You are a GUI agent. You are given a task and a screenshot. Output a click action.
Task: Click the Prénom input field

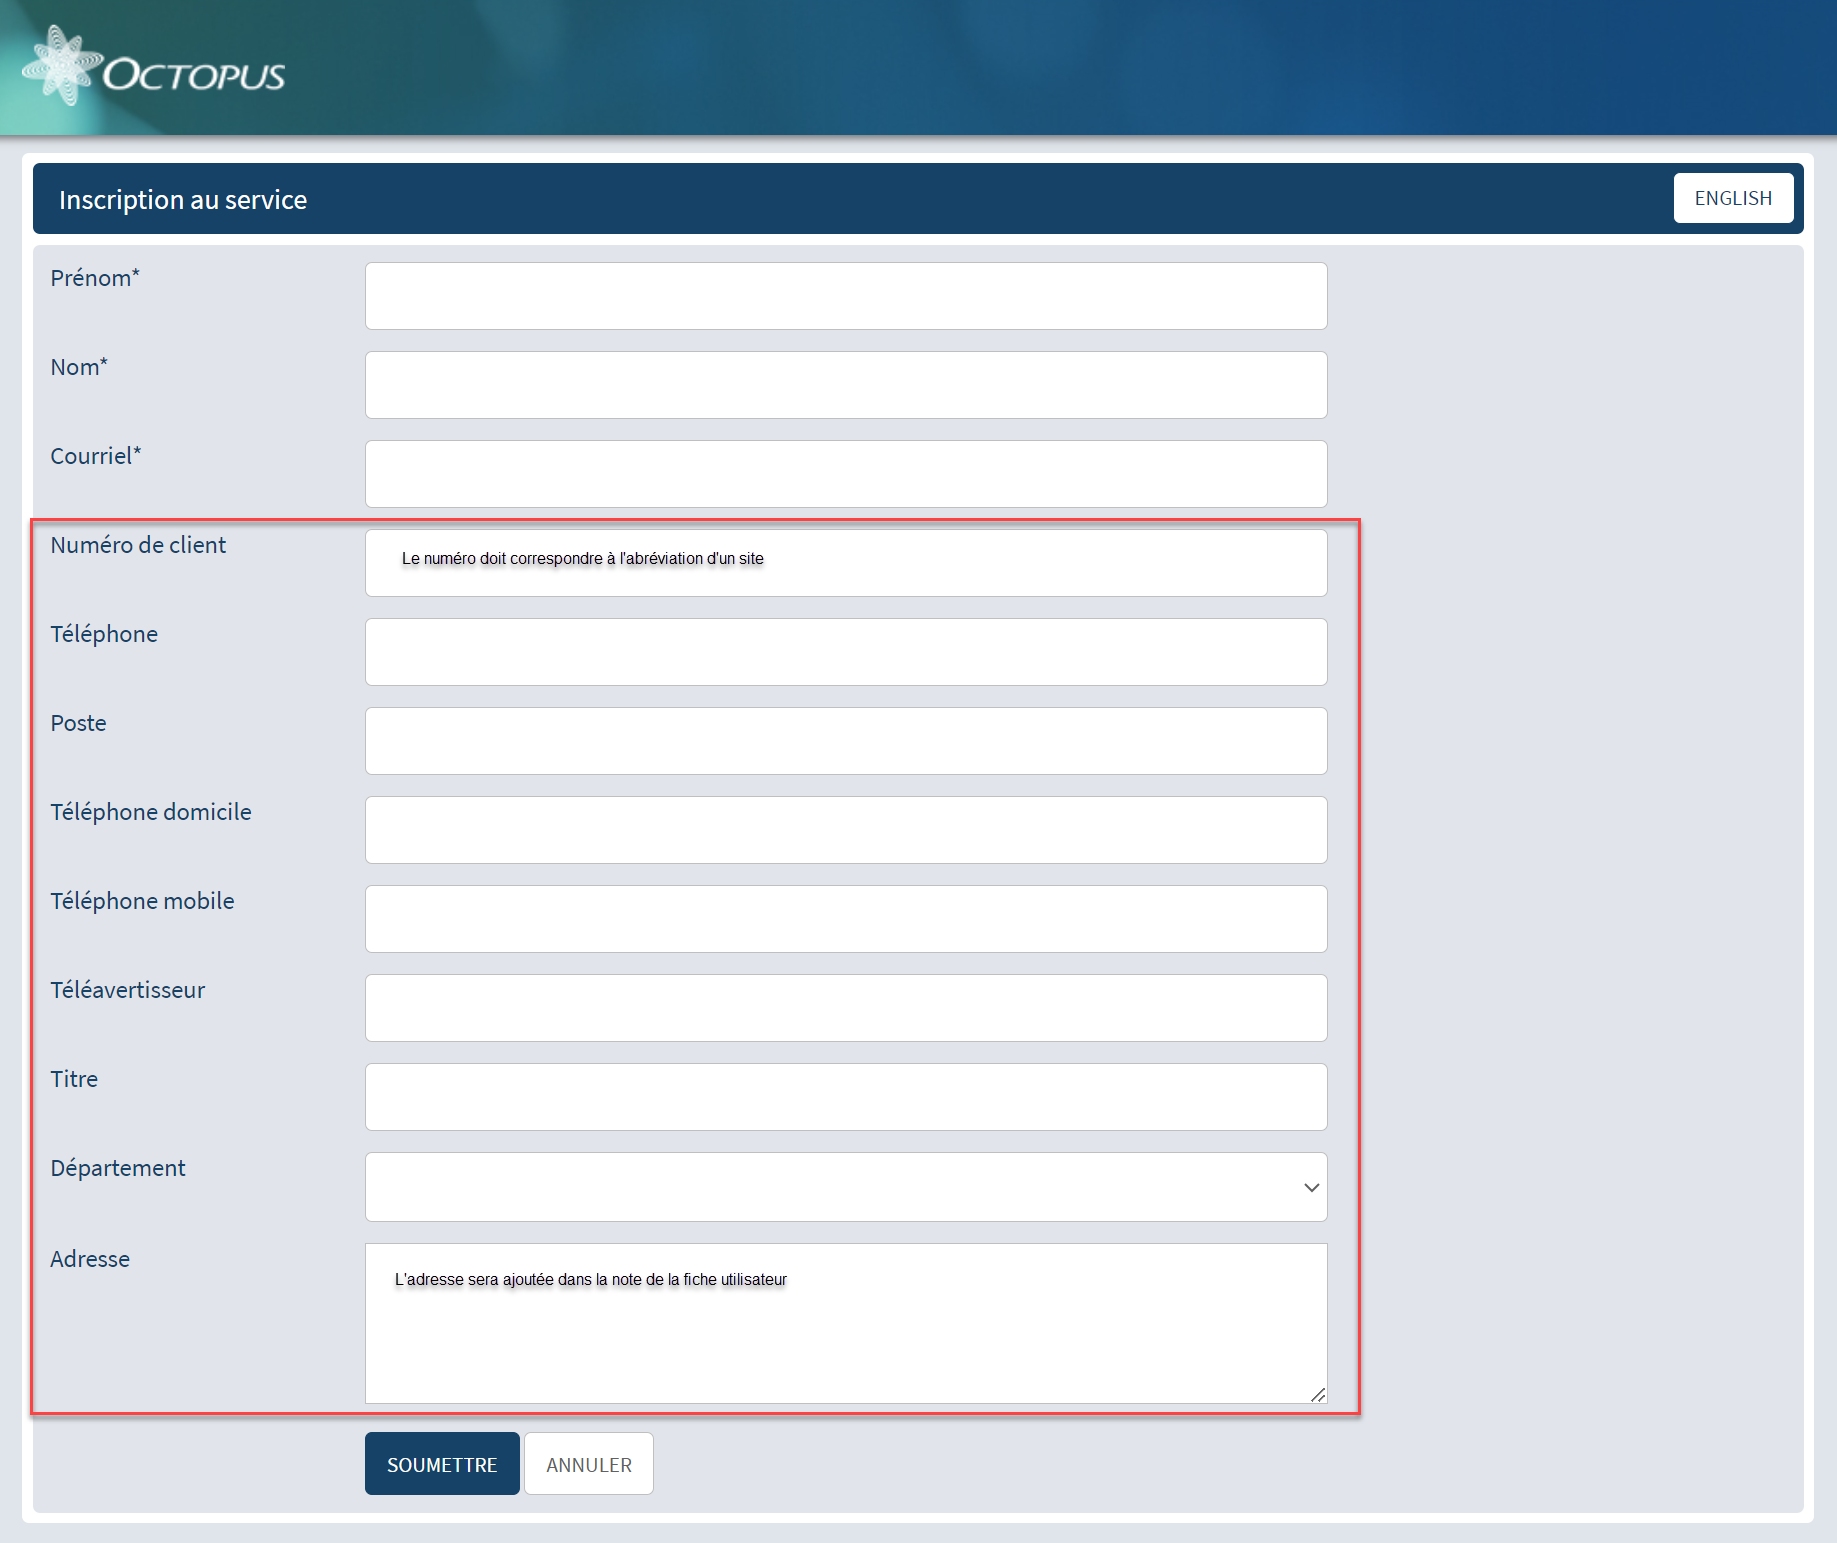point(845,296)
